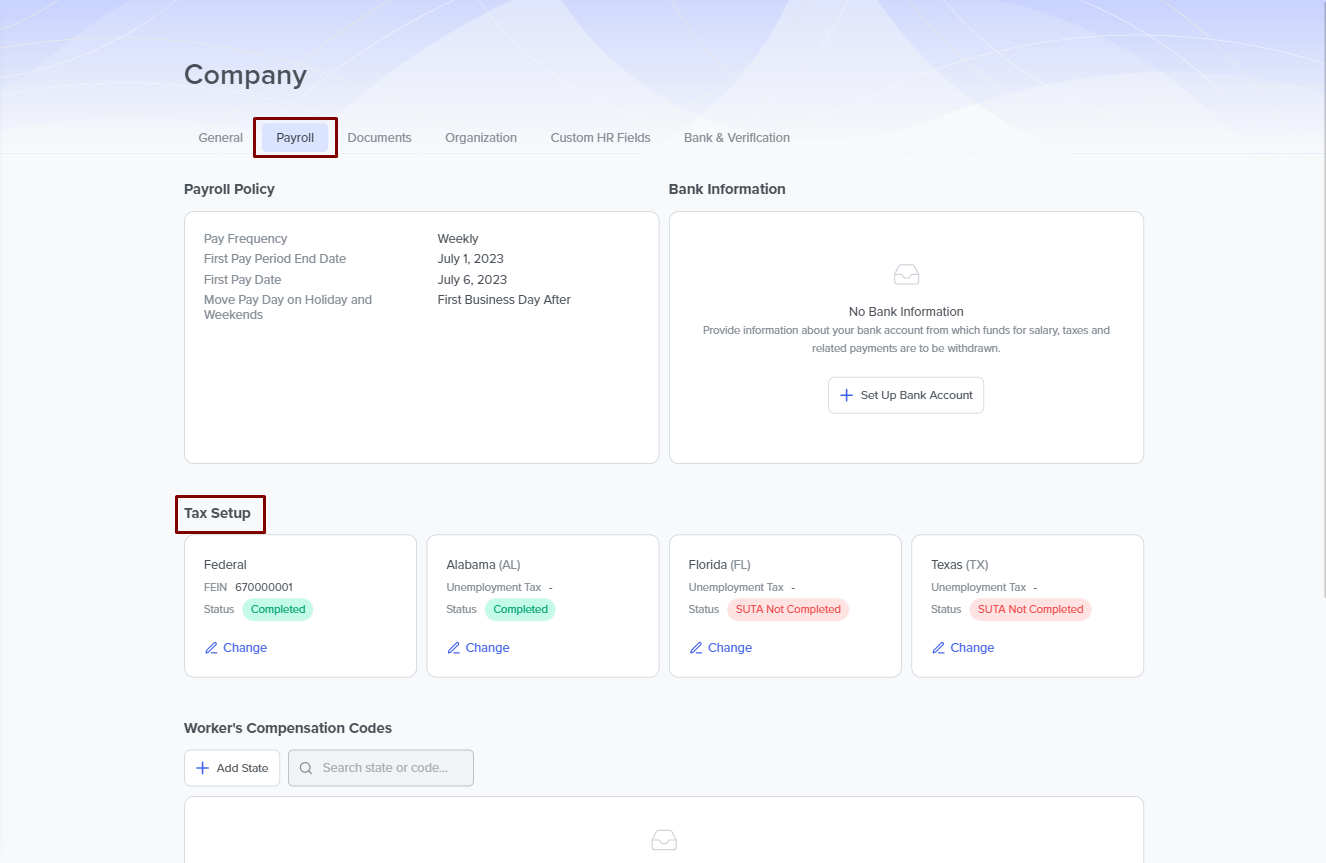Click the inbox icon above No Bank Information
This screenshot has height=863, width=1326.
(906, 275)
